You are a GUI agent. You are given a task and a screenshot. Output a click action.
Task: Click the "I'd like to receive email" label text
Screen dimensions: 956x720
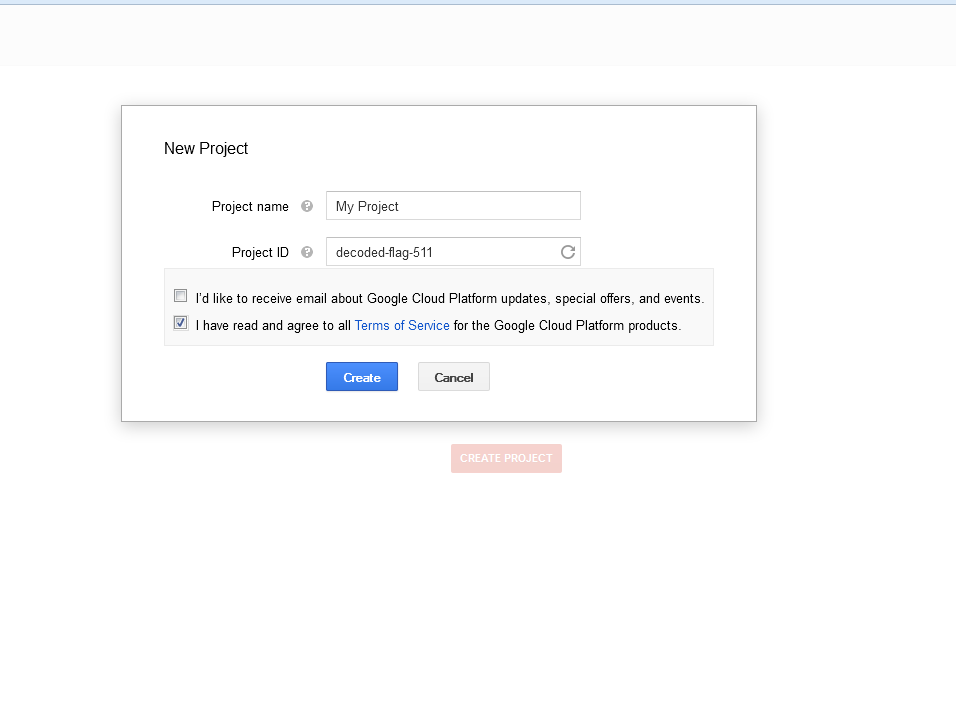click(450, 299)
